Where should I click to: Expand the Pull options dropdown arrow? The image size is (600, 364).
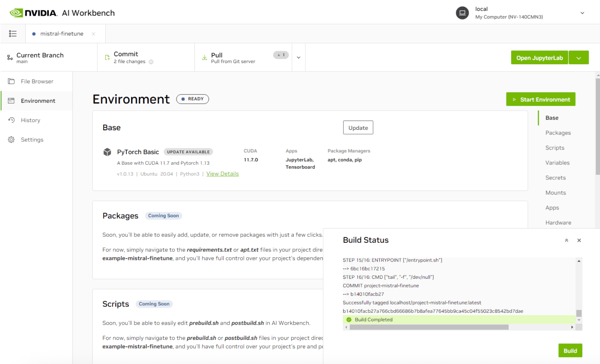click(298, 57)
